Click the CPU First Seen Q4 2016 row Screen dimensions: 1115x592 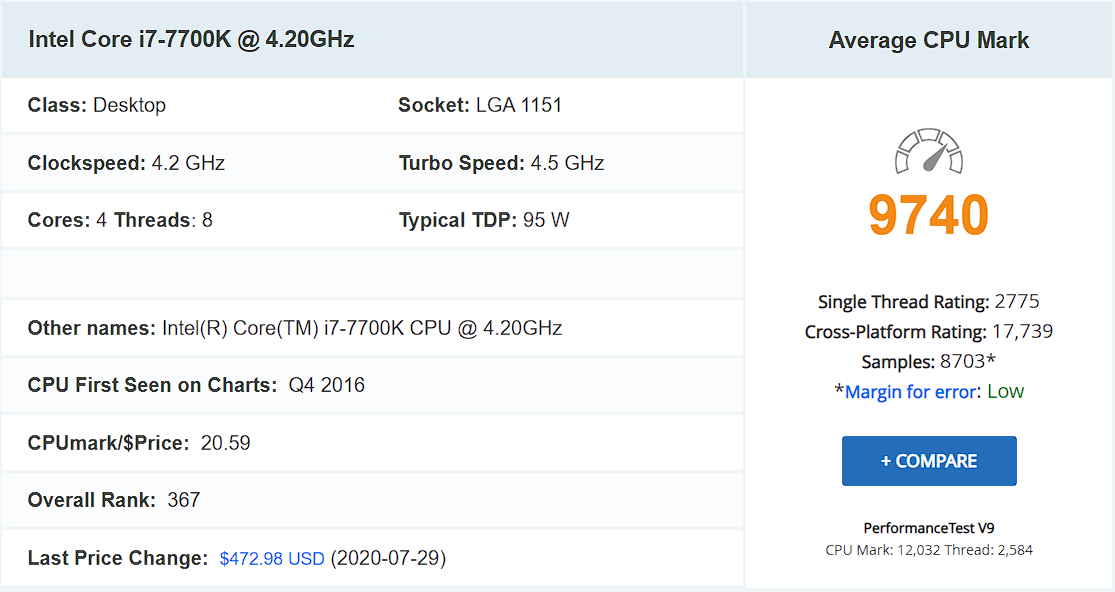click(372, 385)
